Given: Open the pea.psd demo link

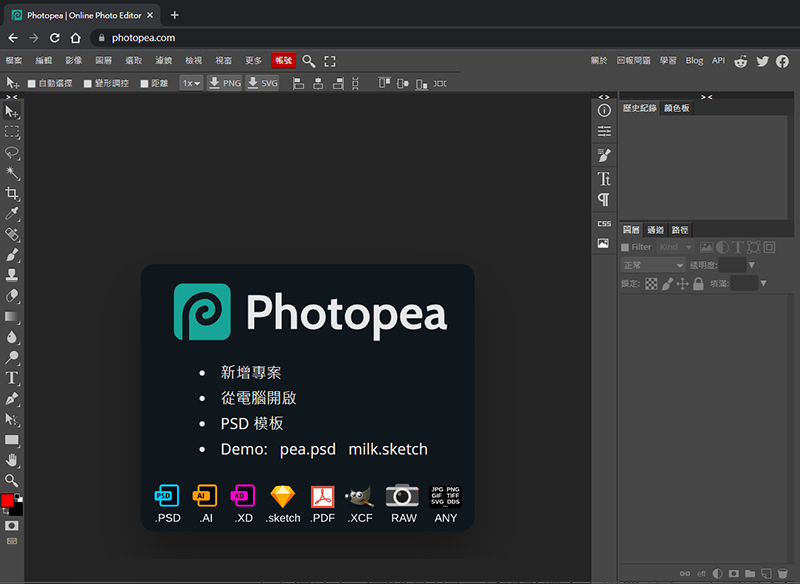Looking at the screenshot, I should click(x=308, y=449).
